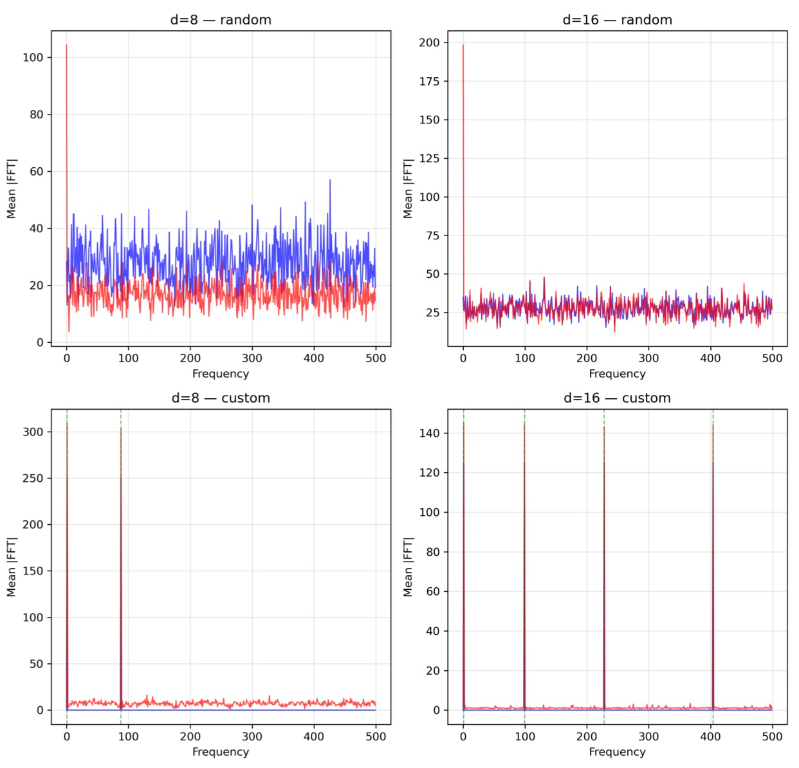Click the 'd=16 — random' plot title
Viewport: 799px width, 768px height.
click(x=617, y=20)
